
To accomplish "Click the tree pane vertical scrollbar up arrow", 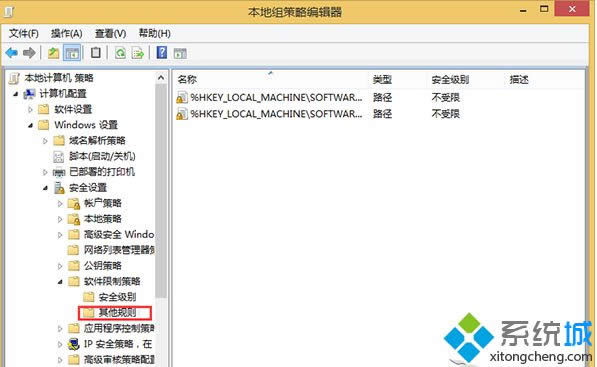I will pos(161,78).
